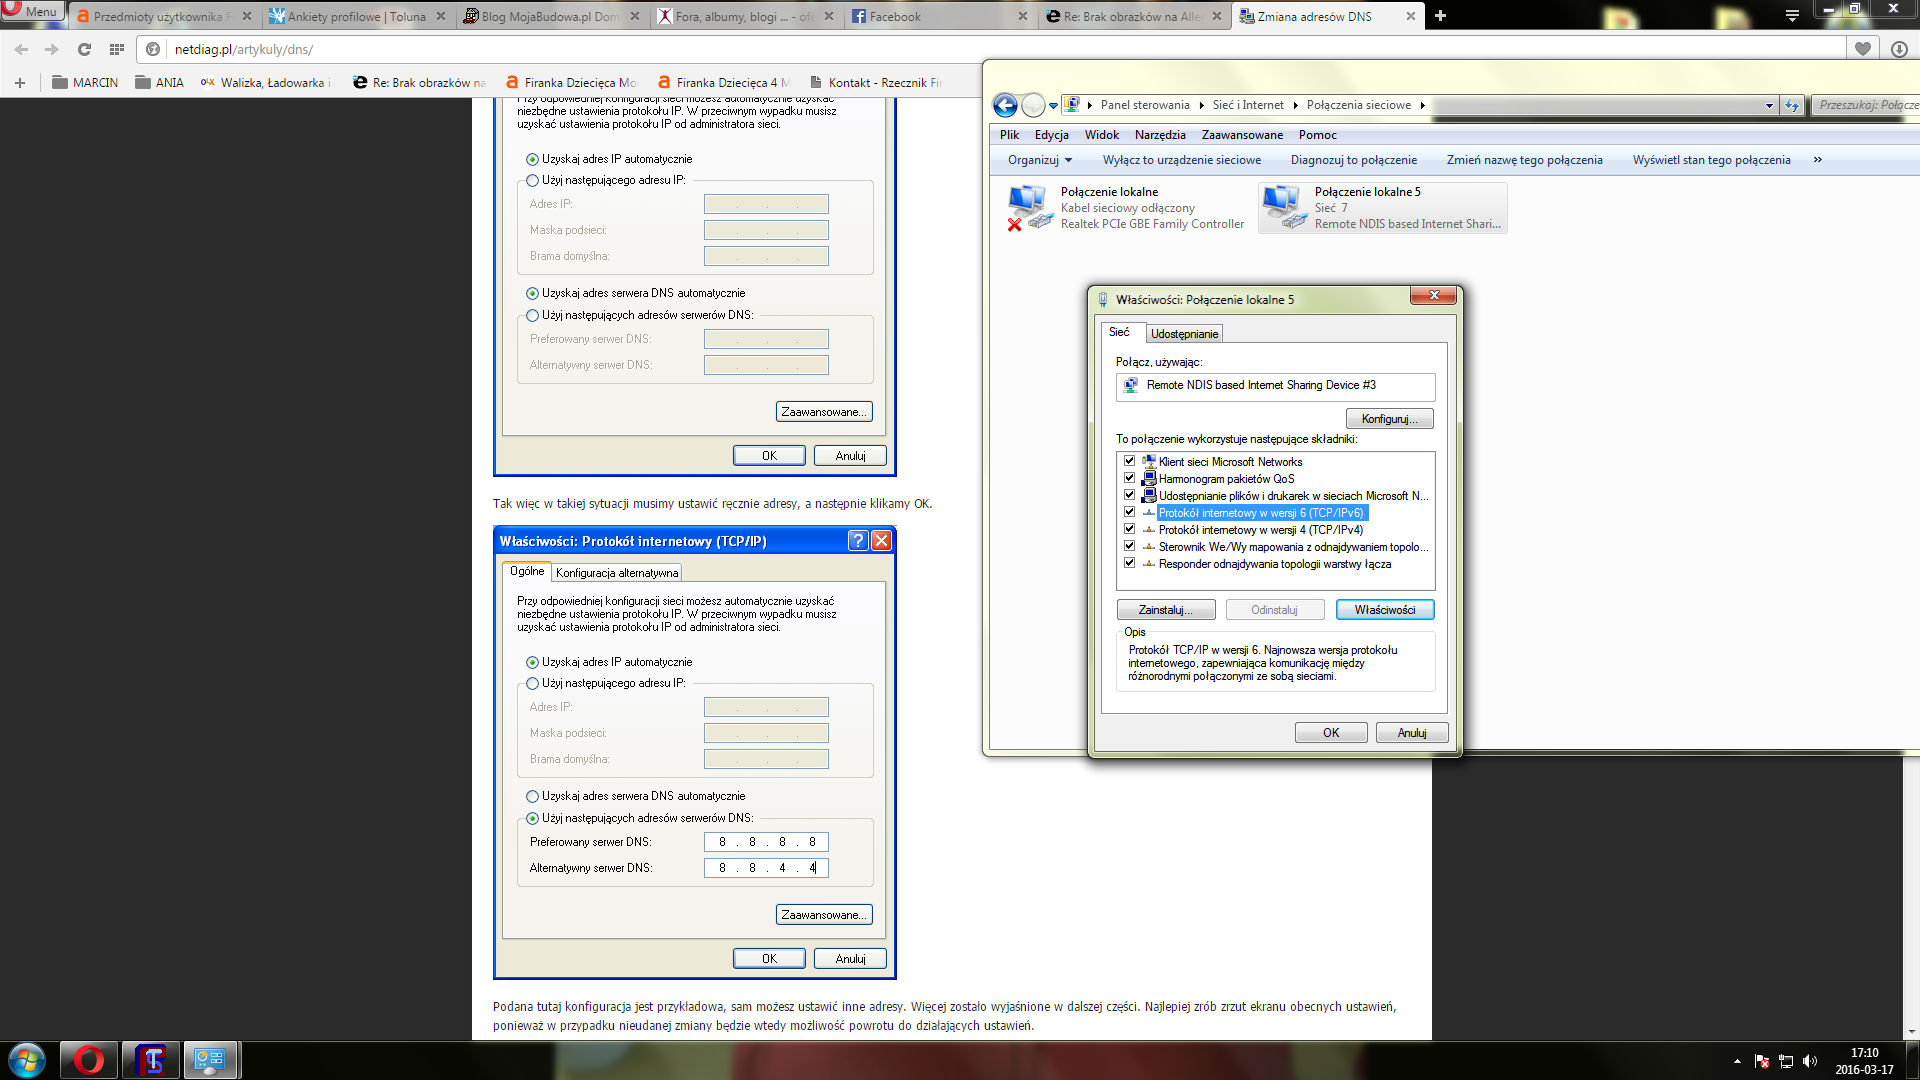Switch to Udostępnianie tab
The width and height of the screenshot is (1920, 1080).
pyautogui.click(x=1183, y=334)
